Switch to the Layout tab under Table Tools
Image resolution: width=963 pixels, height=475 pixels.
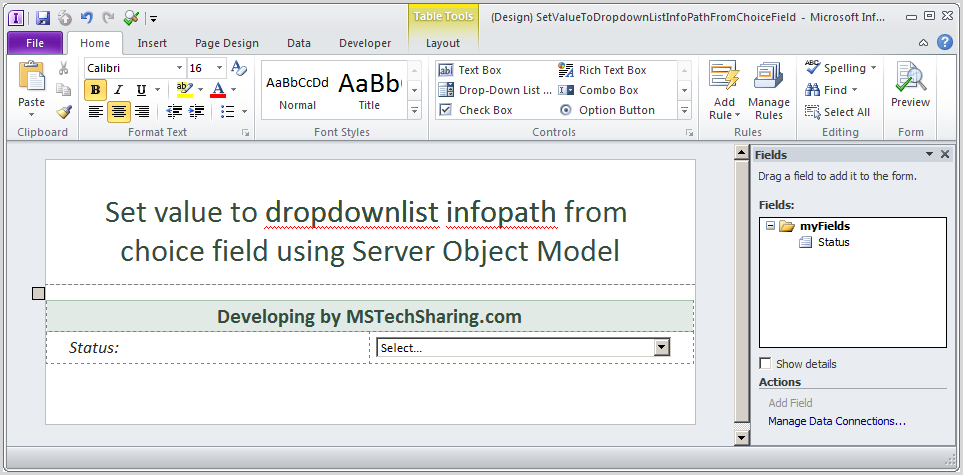coord(443,43)
